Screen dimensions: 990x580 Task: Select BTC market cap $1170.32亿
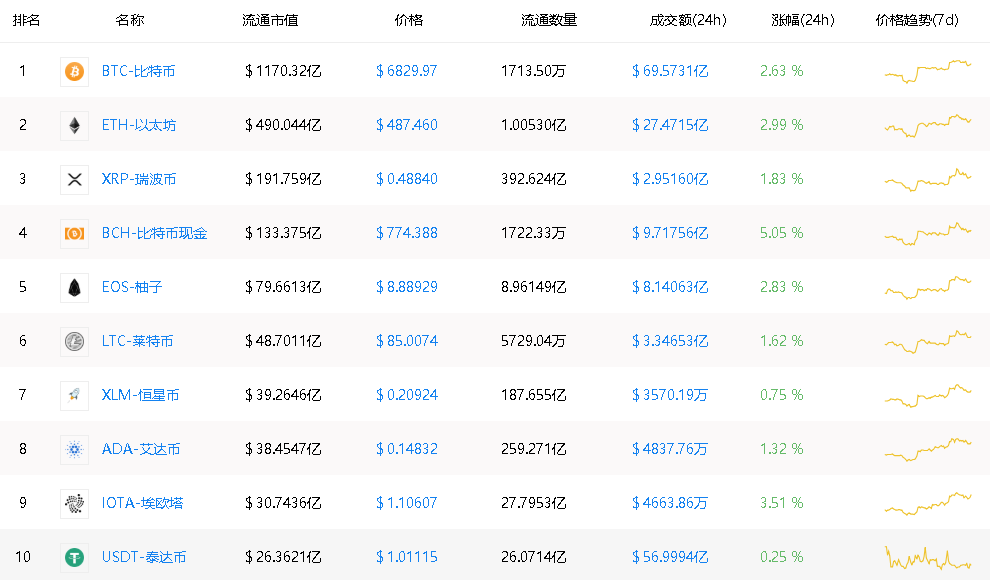click(x=283, y=71)
